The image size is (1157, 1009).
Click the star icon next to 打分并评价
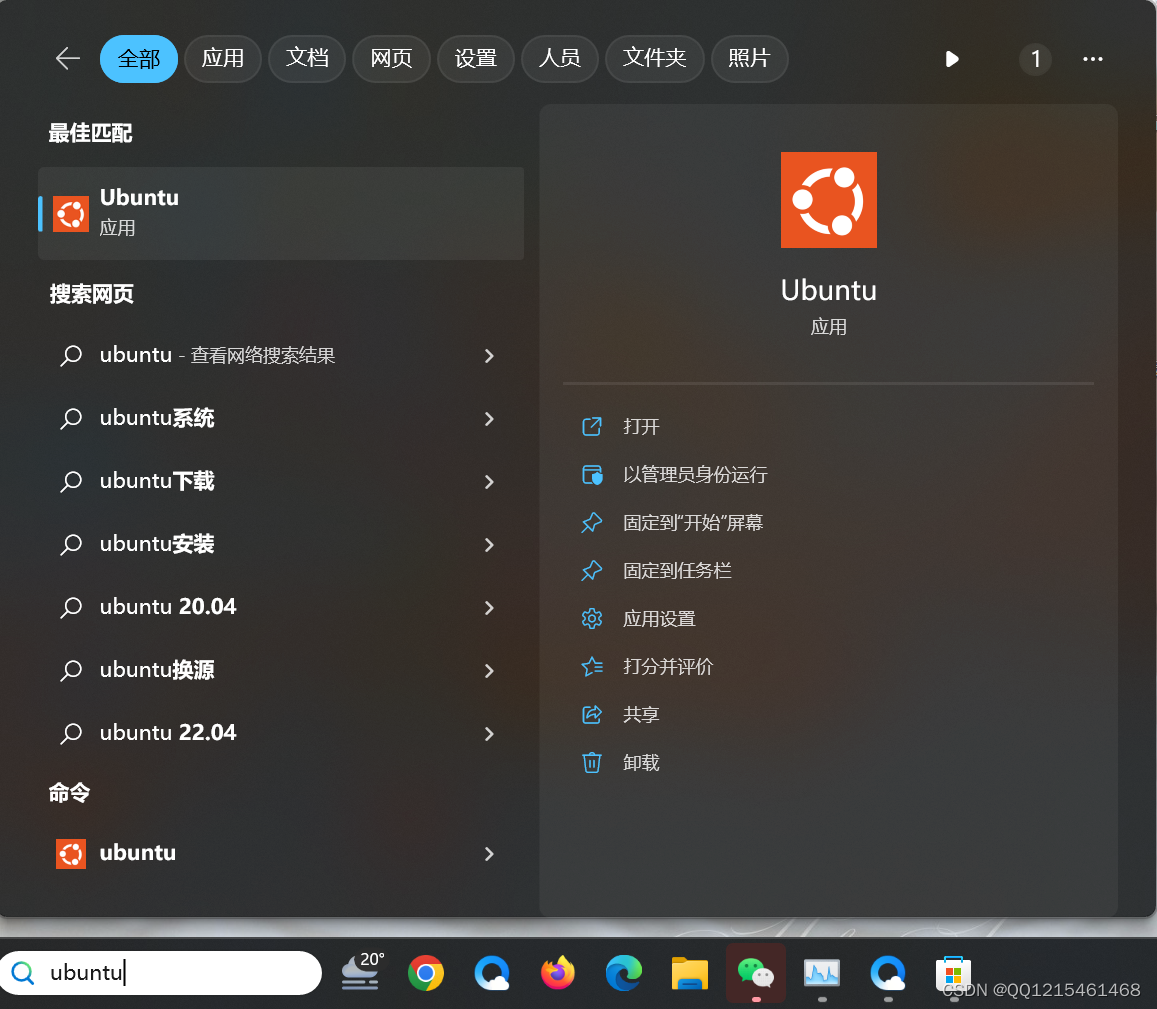592,667
